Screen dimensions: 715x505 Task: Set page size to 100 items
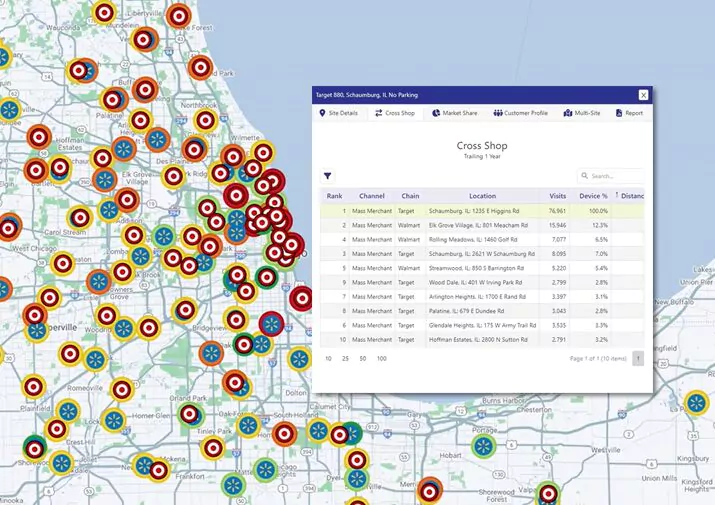tap(382, 359)
